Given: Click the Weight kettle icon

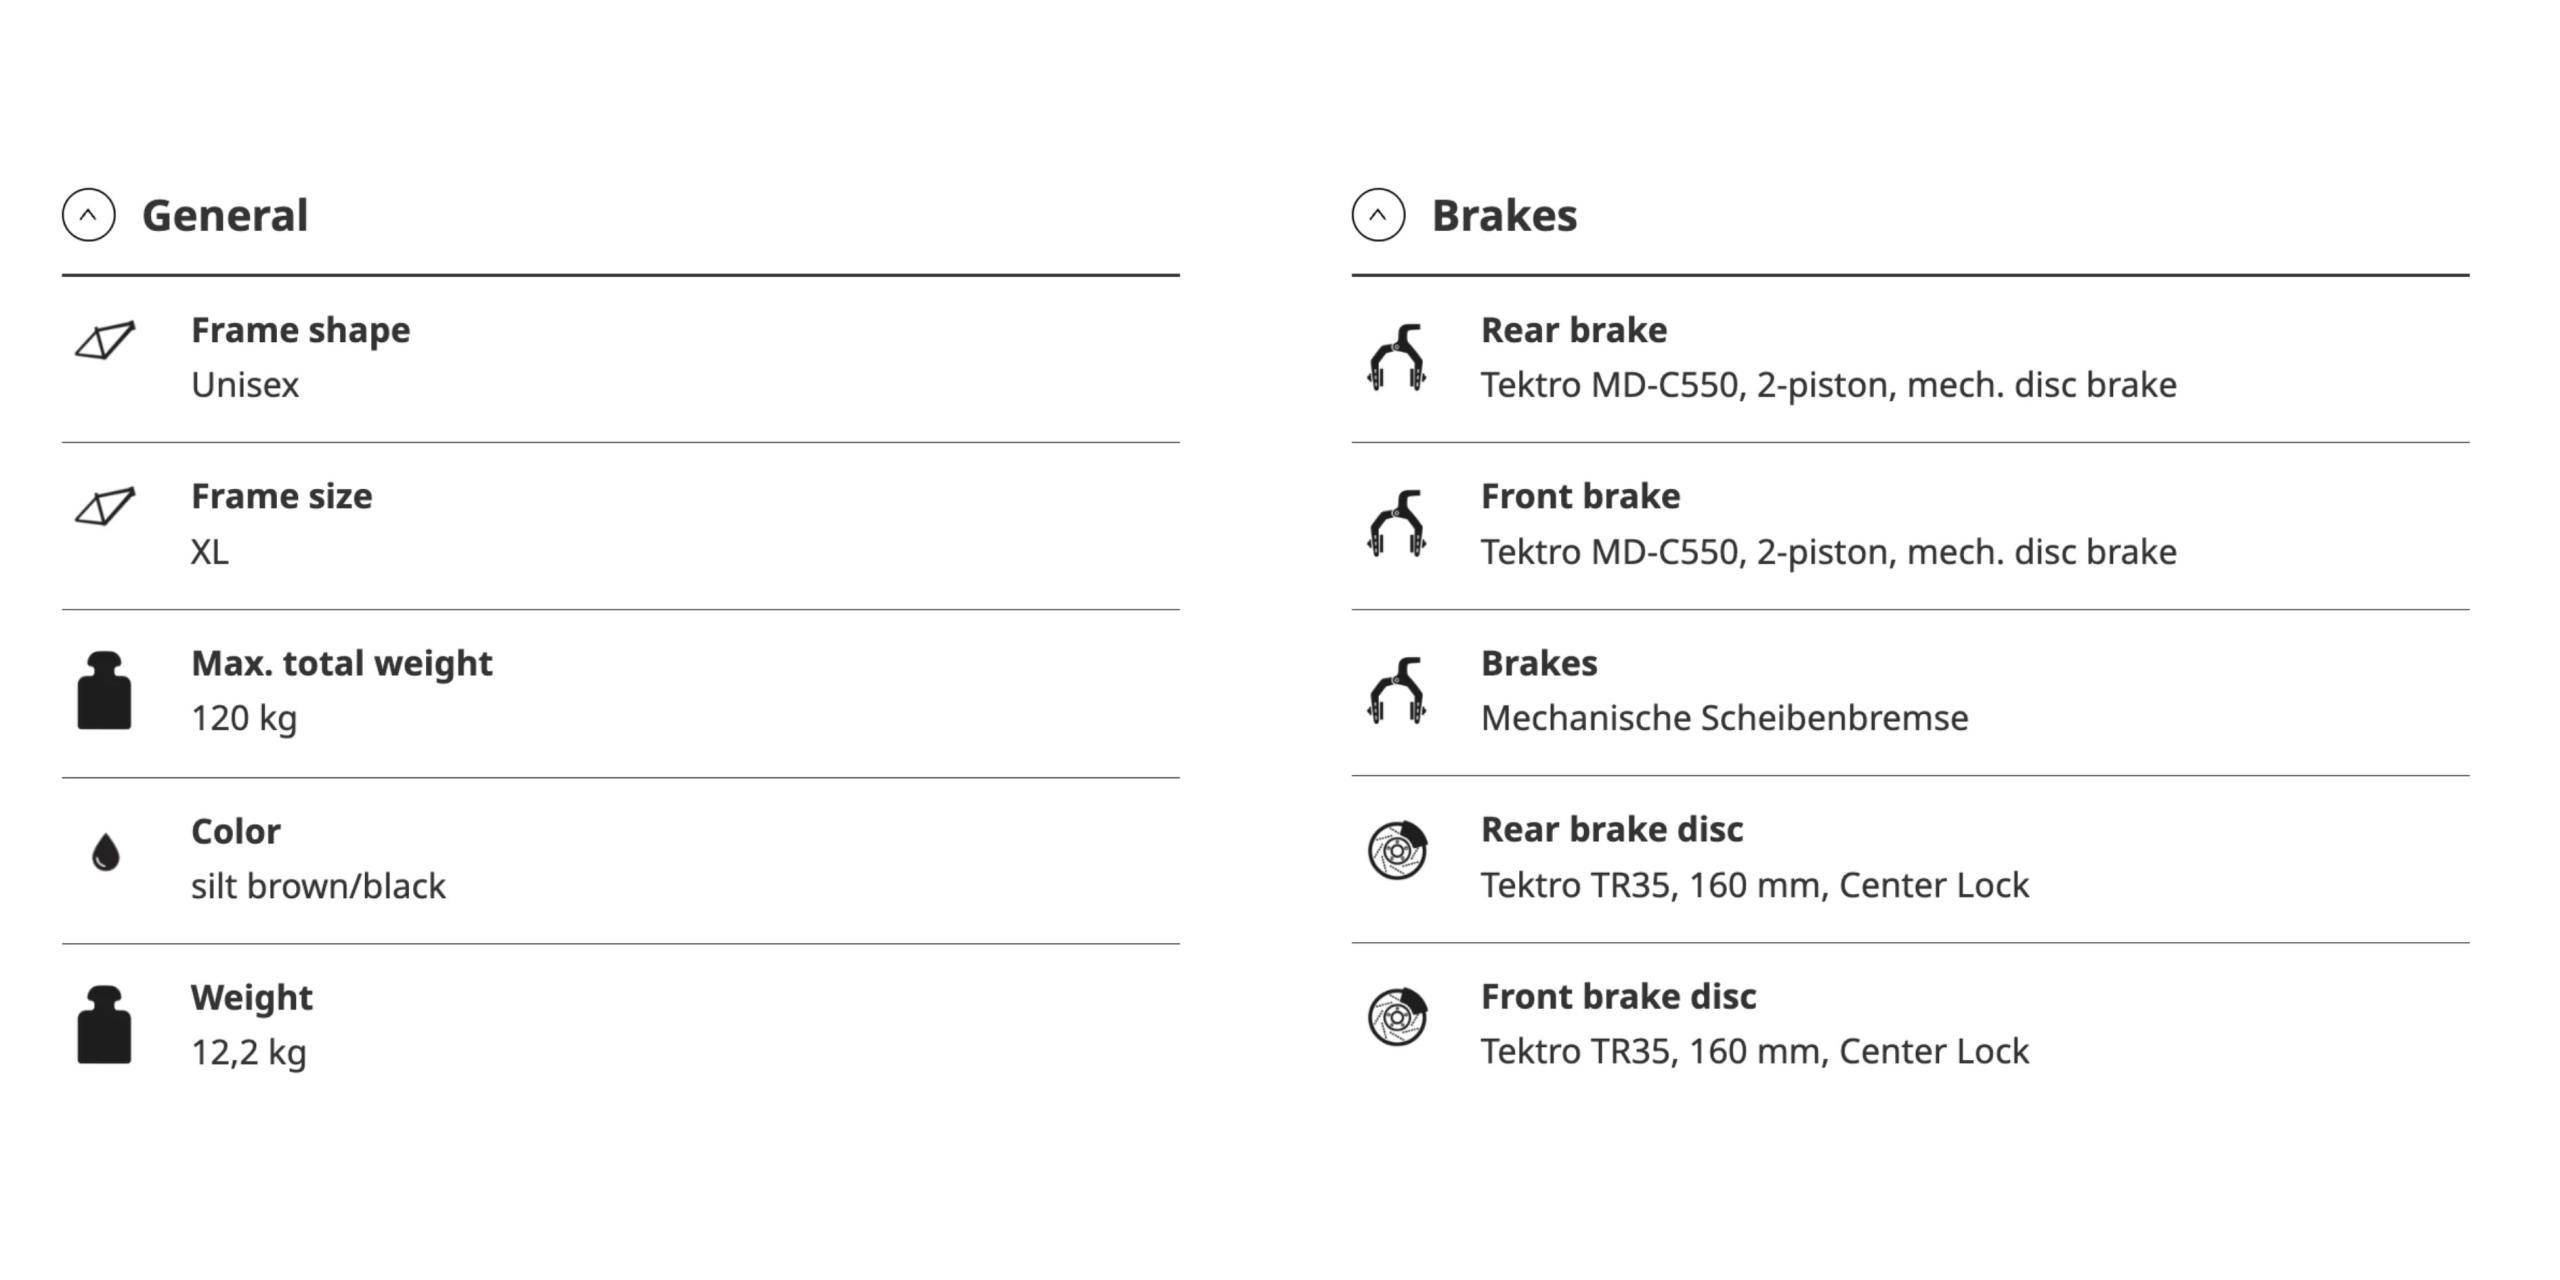Looking at the screenshot, I should click(104, 1024).
